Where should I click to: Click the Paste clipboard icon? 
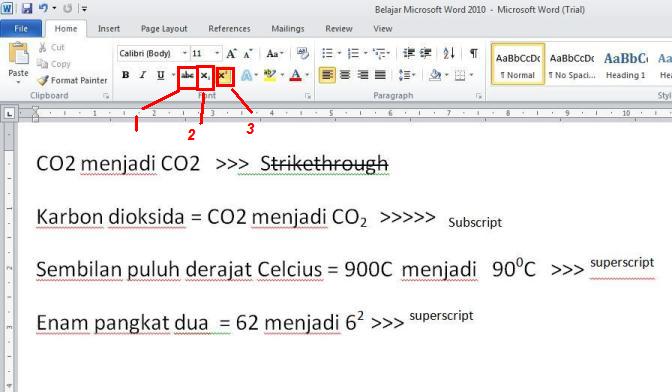18,54
